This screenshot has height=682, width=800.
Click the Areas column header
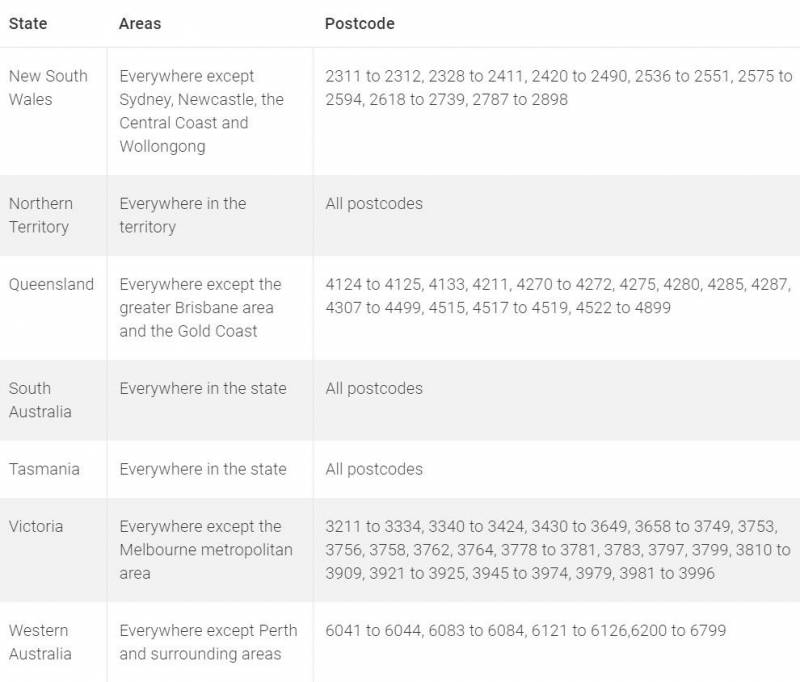click(142, 24)
